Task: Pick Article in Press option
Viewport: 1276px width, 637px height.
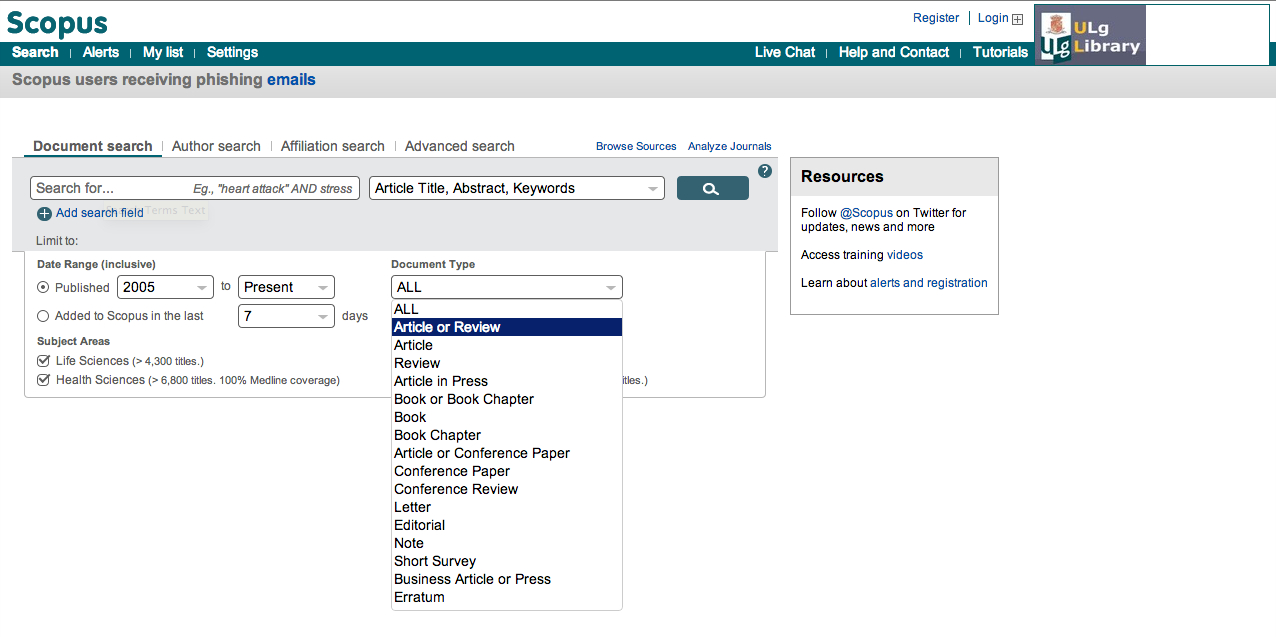Action: pos(507,381)
